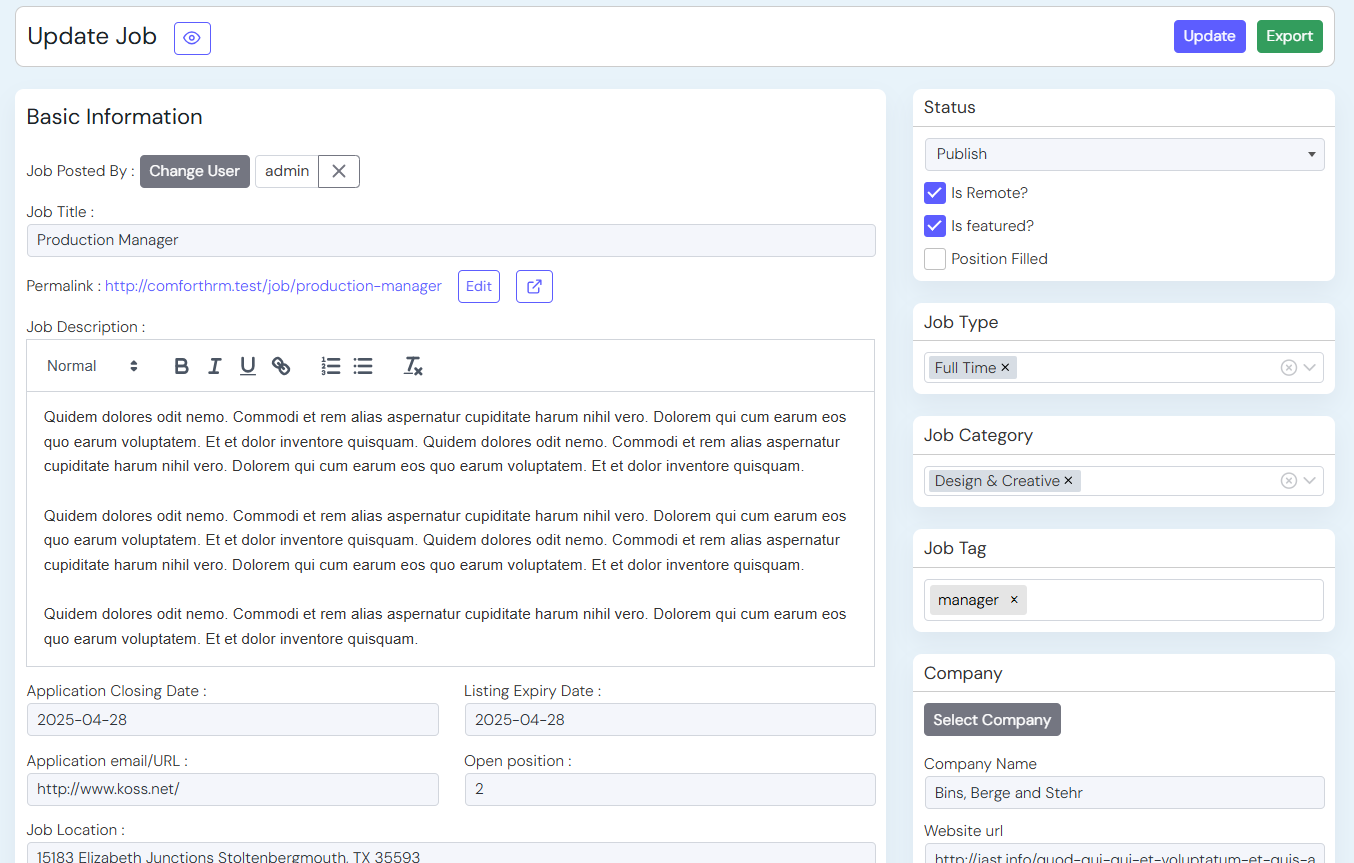This screenshot has height=863, width=1354.
Task: Uncheck the Is Remote? checkbox
Action: pos(935,193)
